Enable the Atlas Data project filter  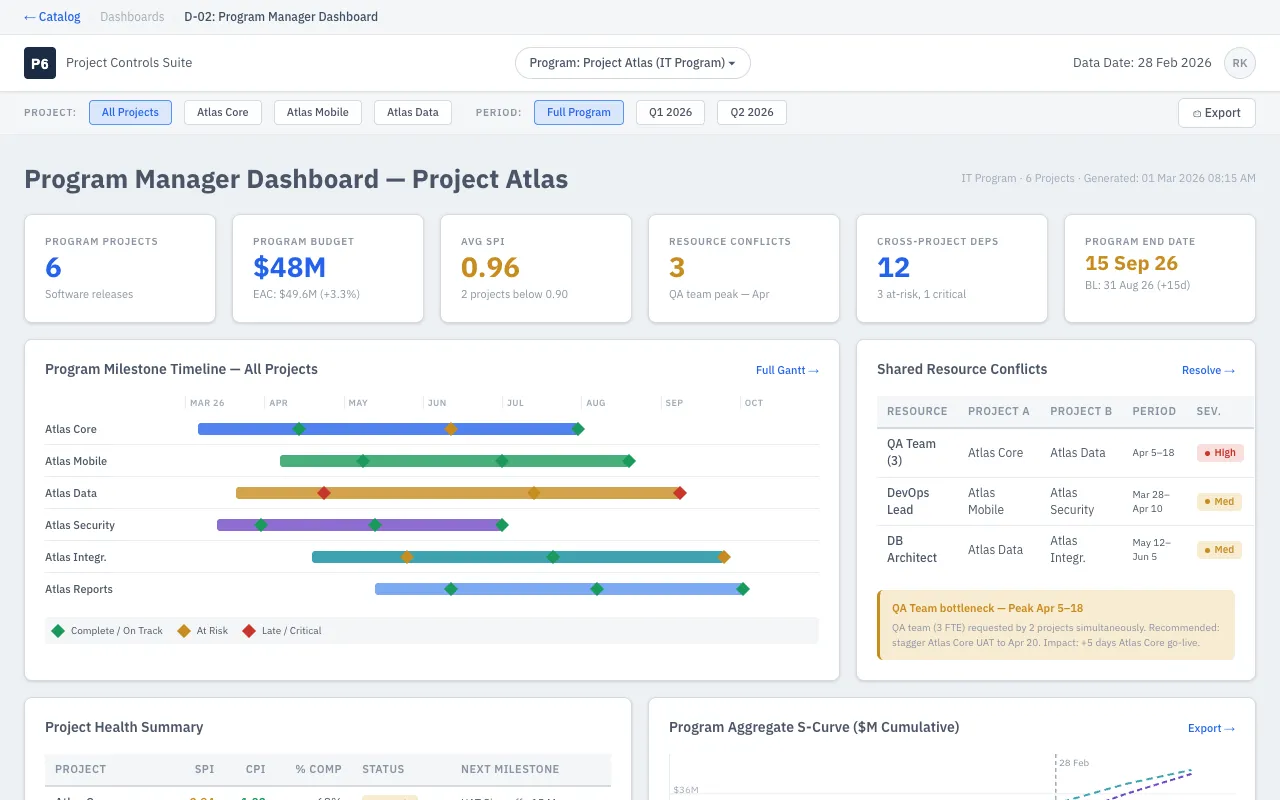tap(412, 112)
